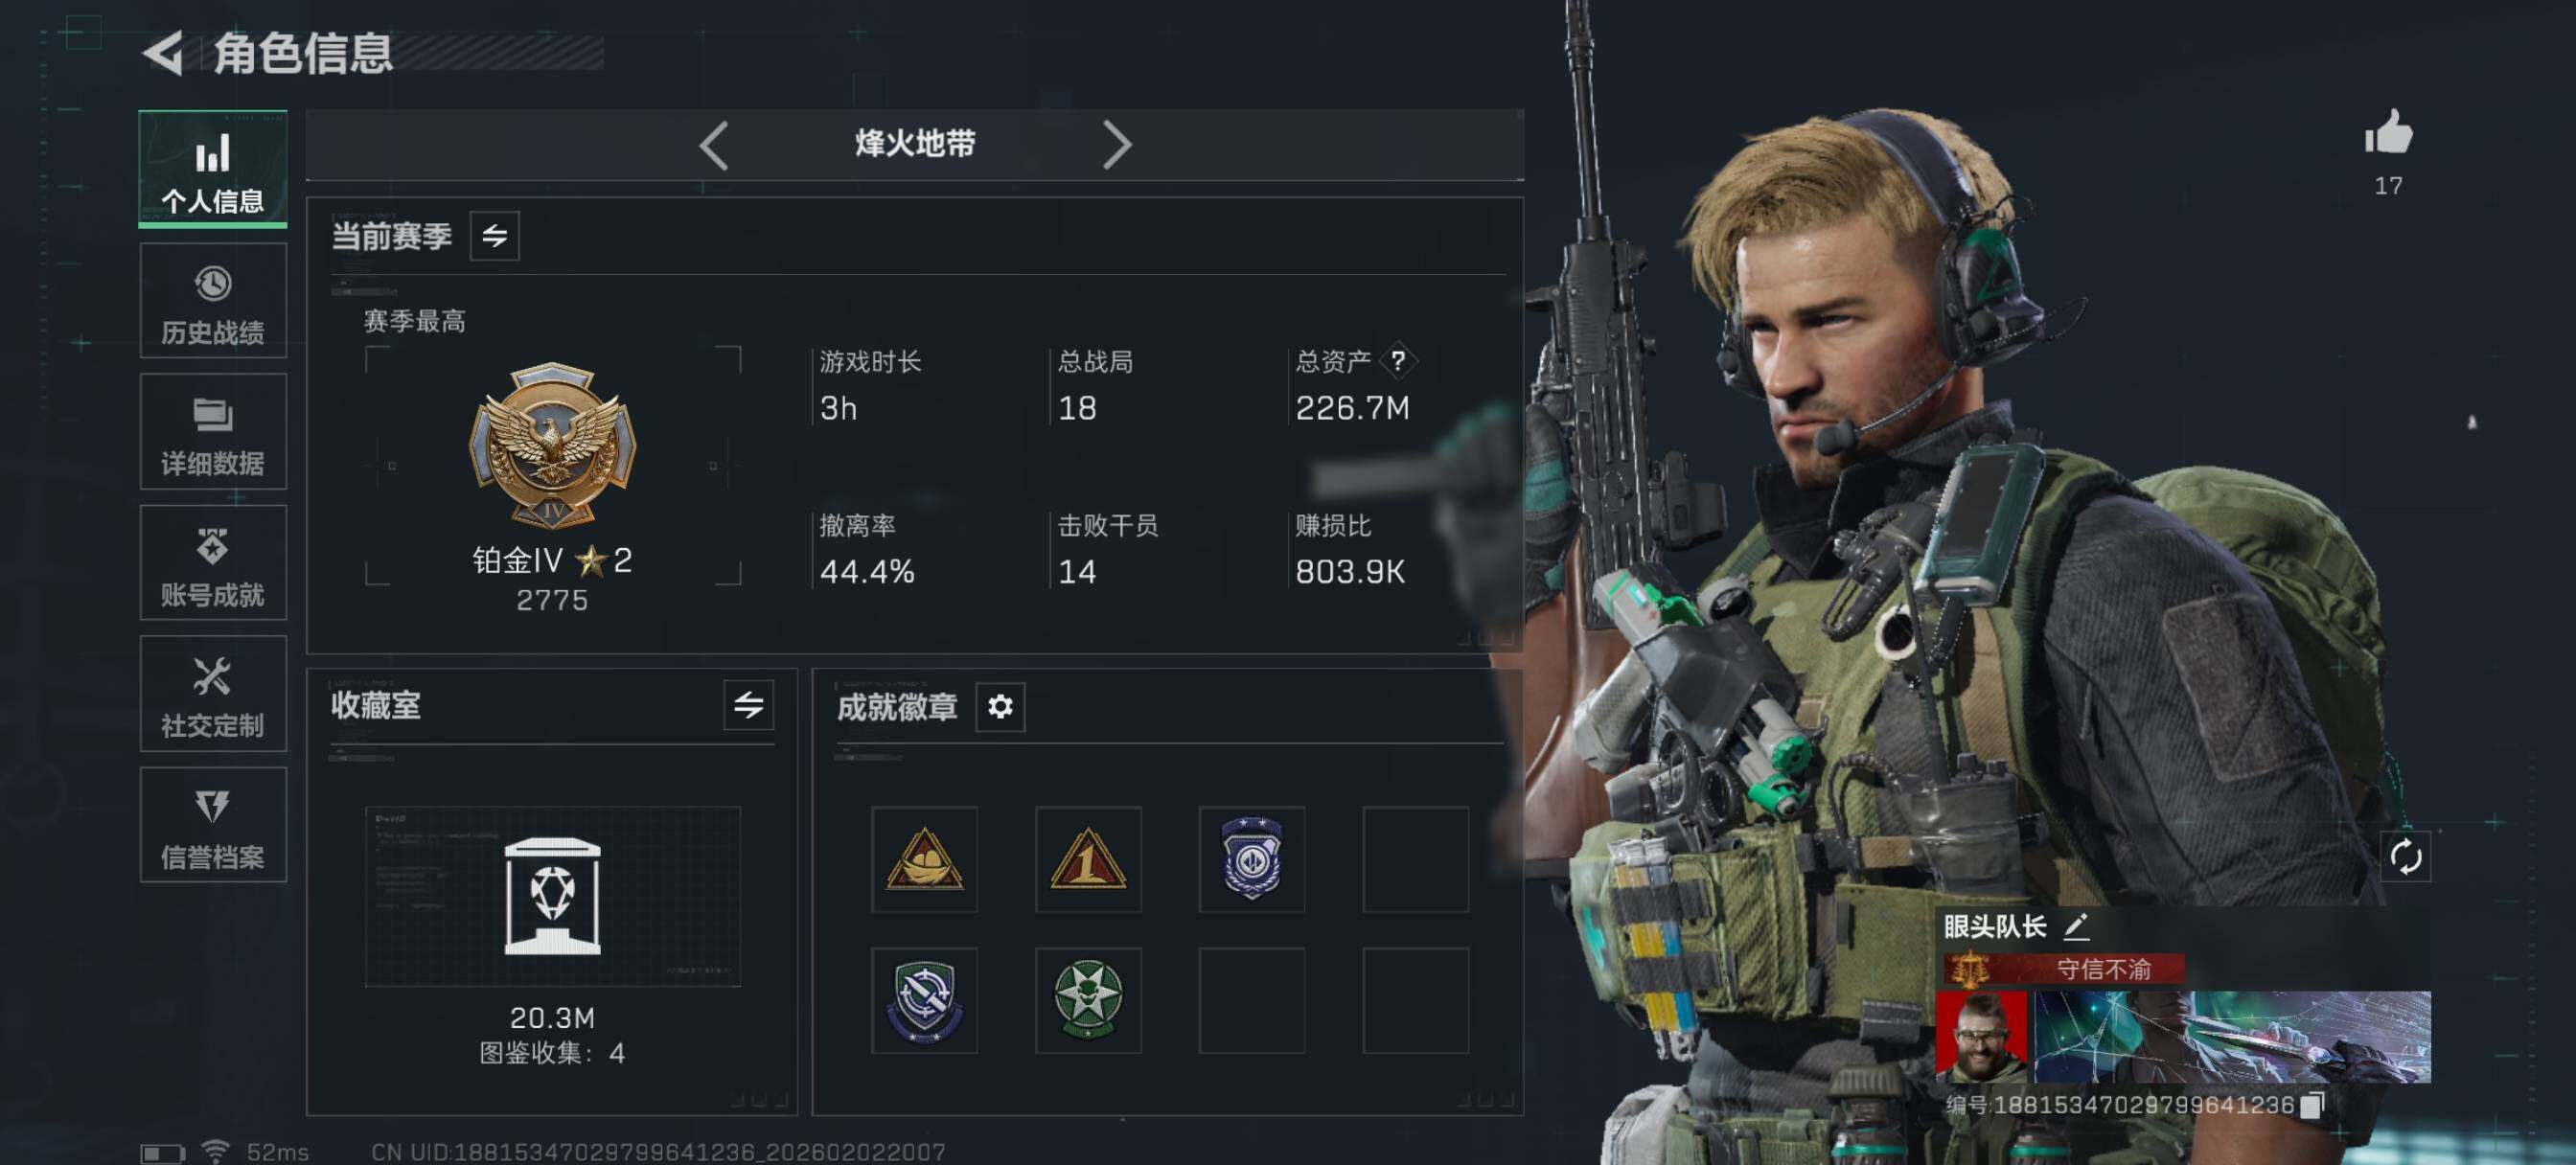Edit the nickname 眼头队长 with the pencil icon
This screenshot has height=1165, width=2576.
point(2076,927)
